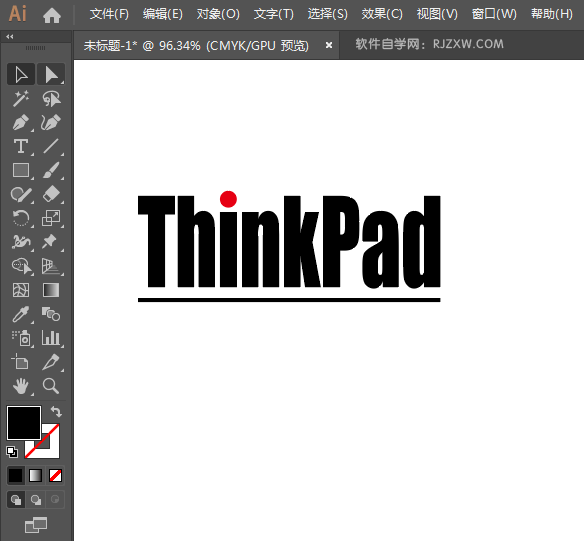The height and width of the screenshot is (541, 584).
Task: Choose the Gradient tool
Action: [51, 290]
